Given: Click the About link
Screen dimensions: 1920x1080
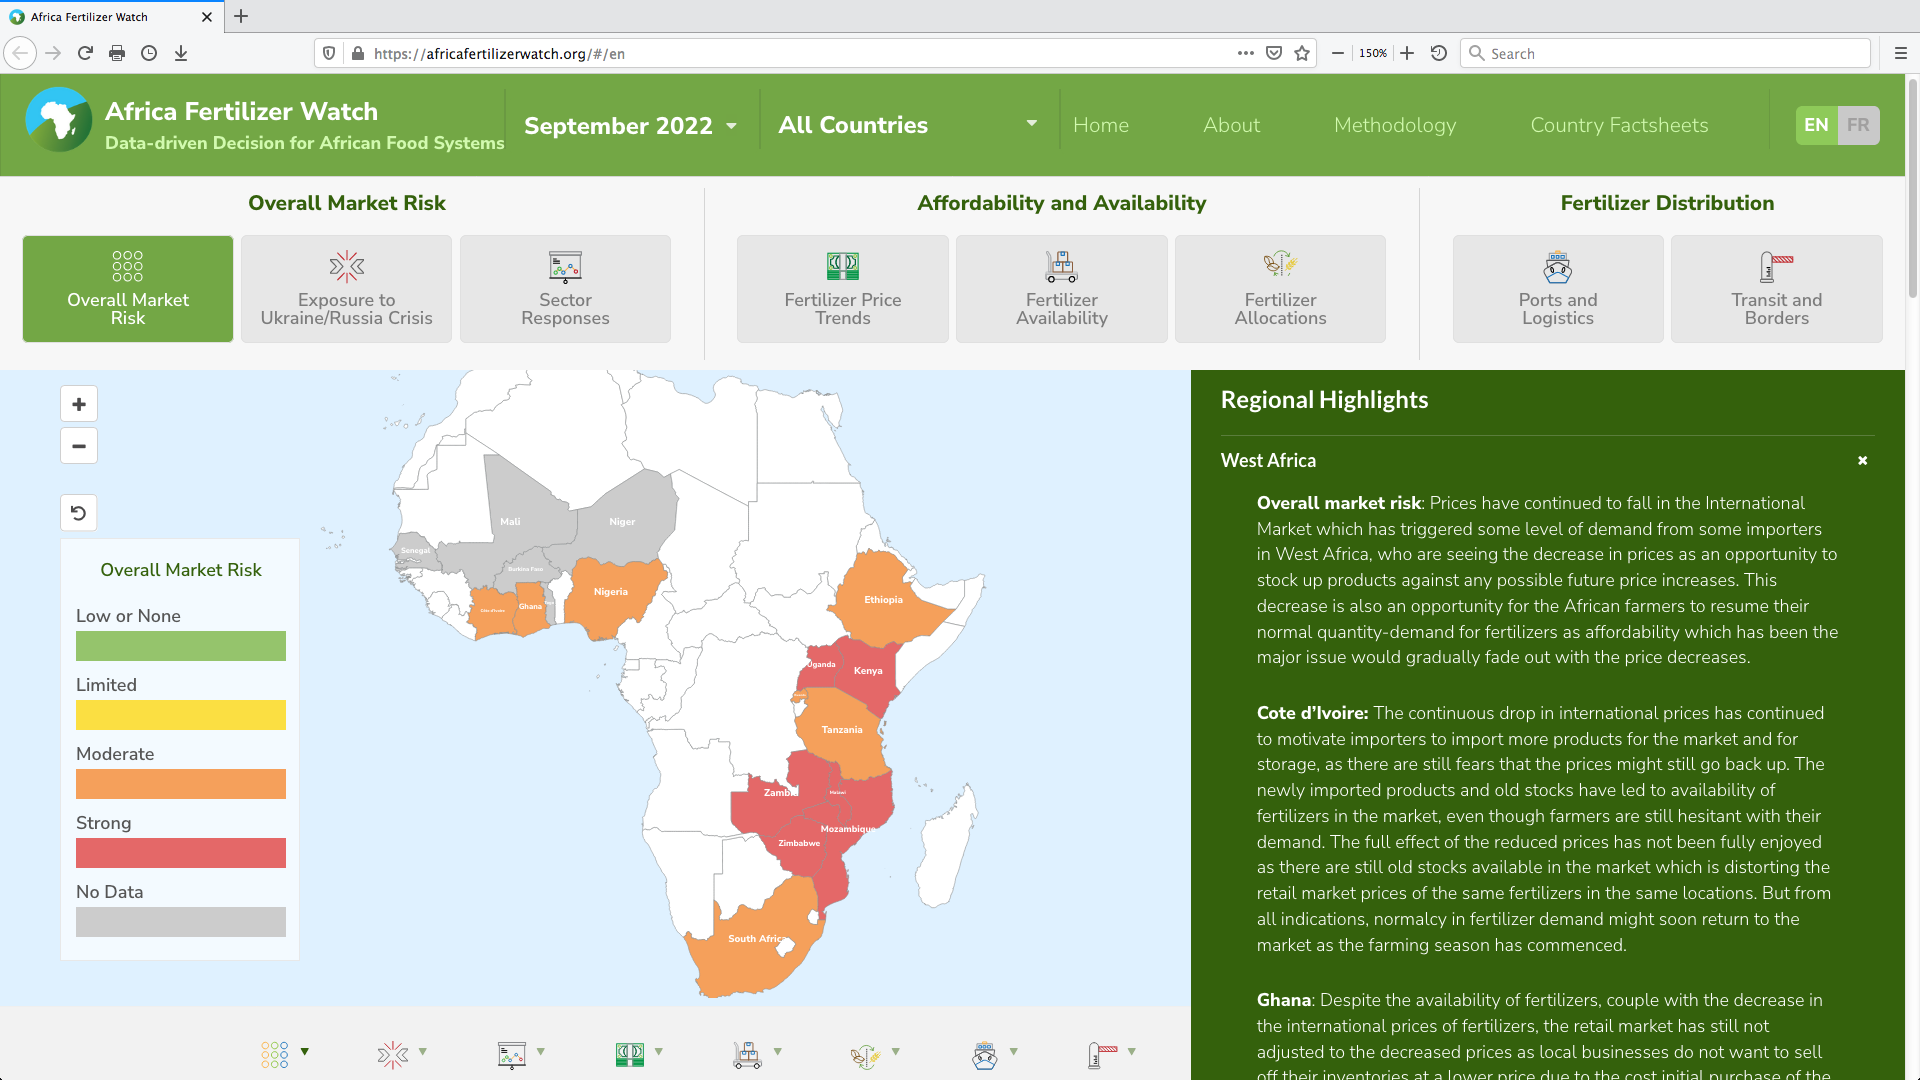Looking at the screenshot, I should coord(1231,125).
